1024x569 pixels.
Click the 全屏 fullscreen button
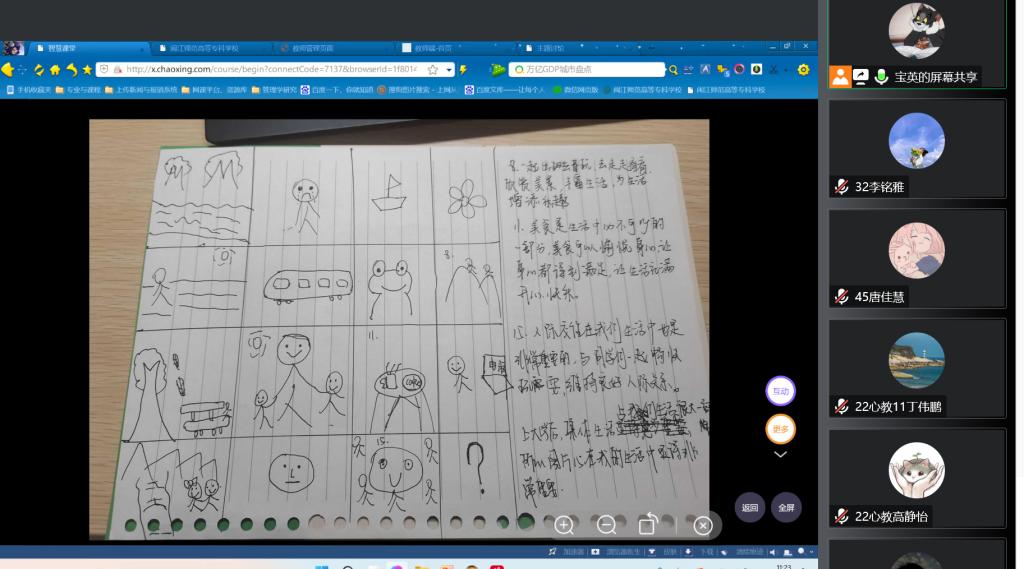click(786, 507)
